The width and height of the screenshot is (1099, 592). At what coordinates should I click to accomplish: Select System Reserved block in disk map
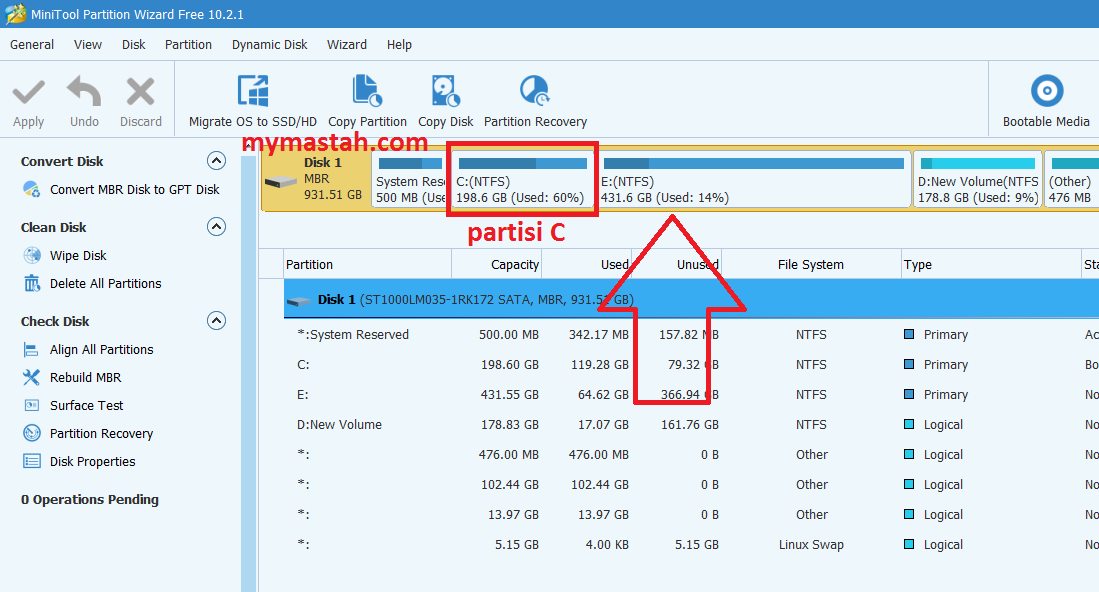click(410, 180)
